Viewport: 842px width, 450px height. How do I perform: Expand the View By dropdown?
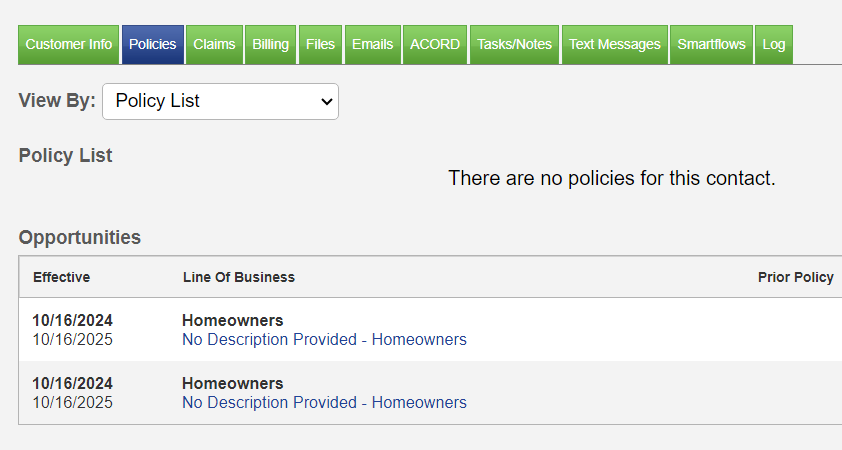(220, 101)
